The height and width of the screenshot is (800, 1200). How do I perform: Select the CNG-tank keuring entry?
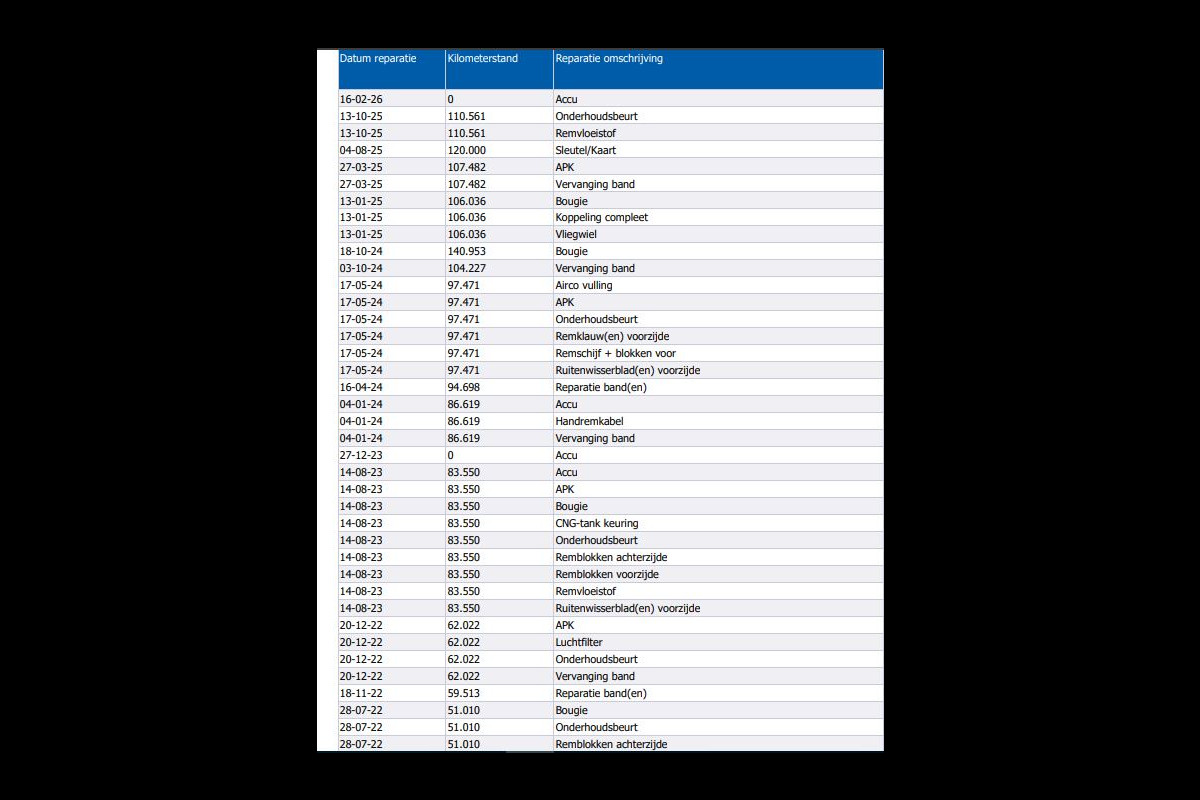click(x=597, y=524)
